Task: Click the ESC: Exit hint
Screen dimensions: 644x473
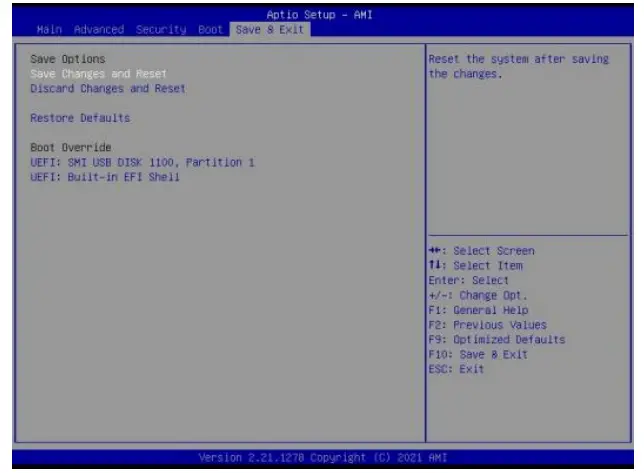Action: tap(456, 369)
